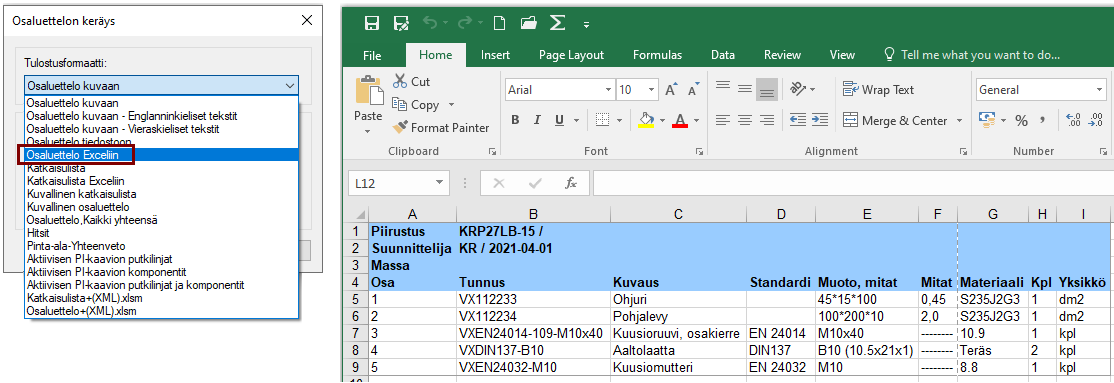Open the font size 10 dropdown
This screenshot has height=383, width=1114.
(651, 90)
